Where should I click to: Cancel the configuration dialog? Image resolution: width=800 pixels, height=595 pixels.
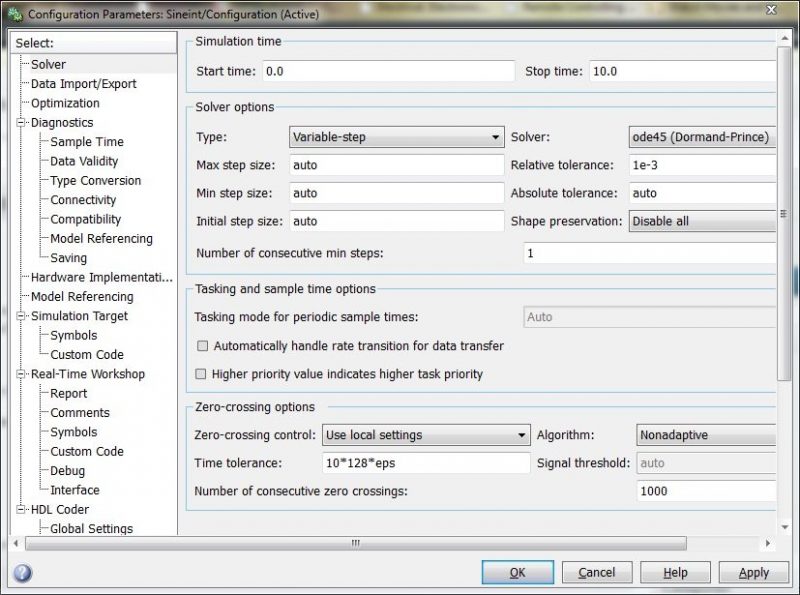click(x=597, y=572)
